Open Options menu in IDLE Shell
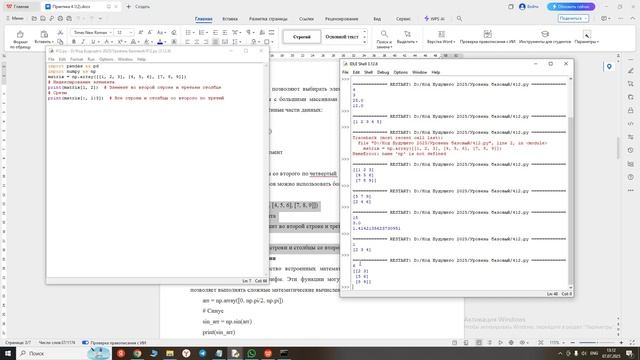640x360 pixels. pyautogui.click(x=400, y=72)
